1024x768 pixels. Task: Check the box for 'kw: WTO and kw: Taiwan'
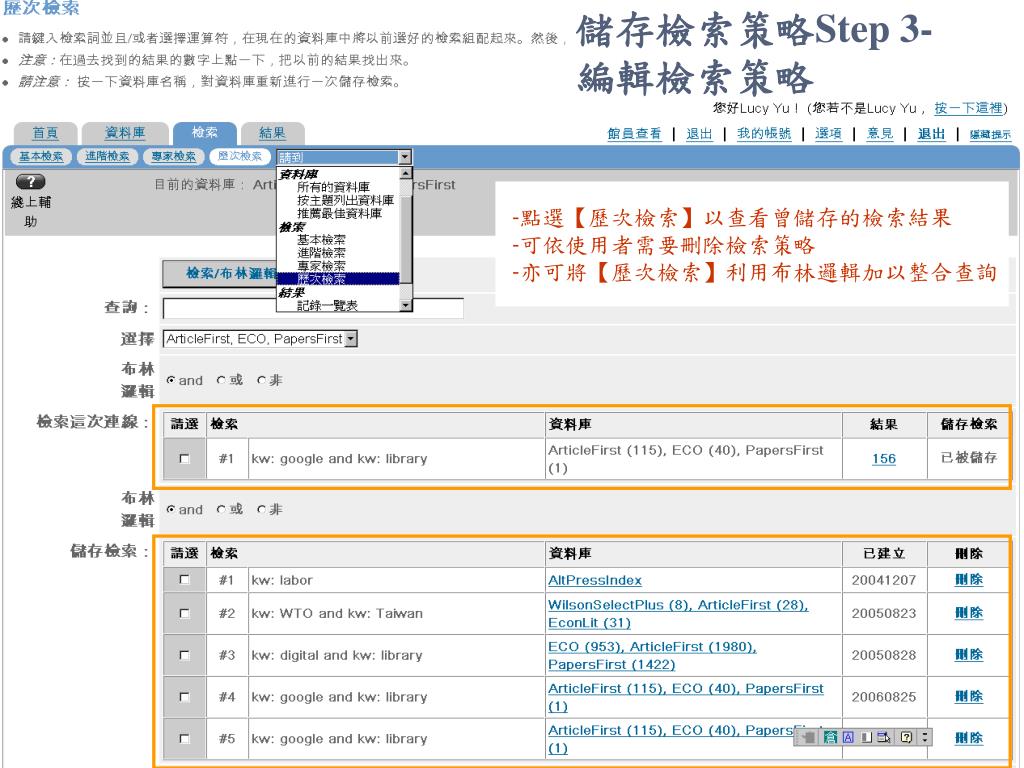184,613
